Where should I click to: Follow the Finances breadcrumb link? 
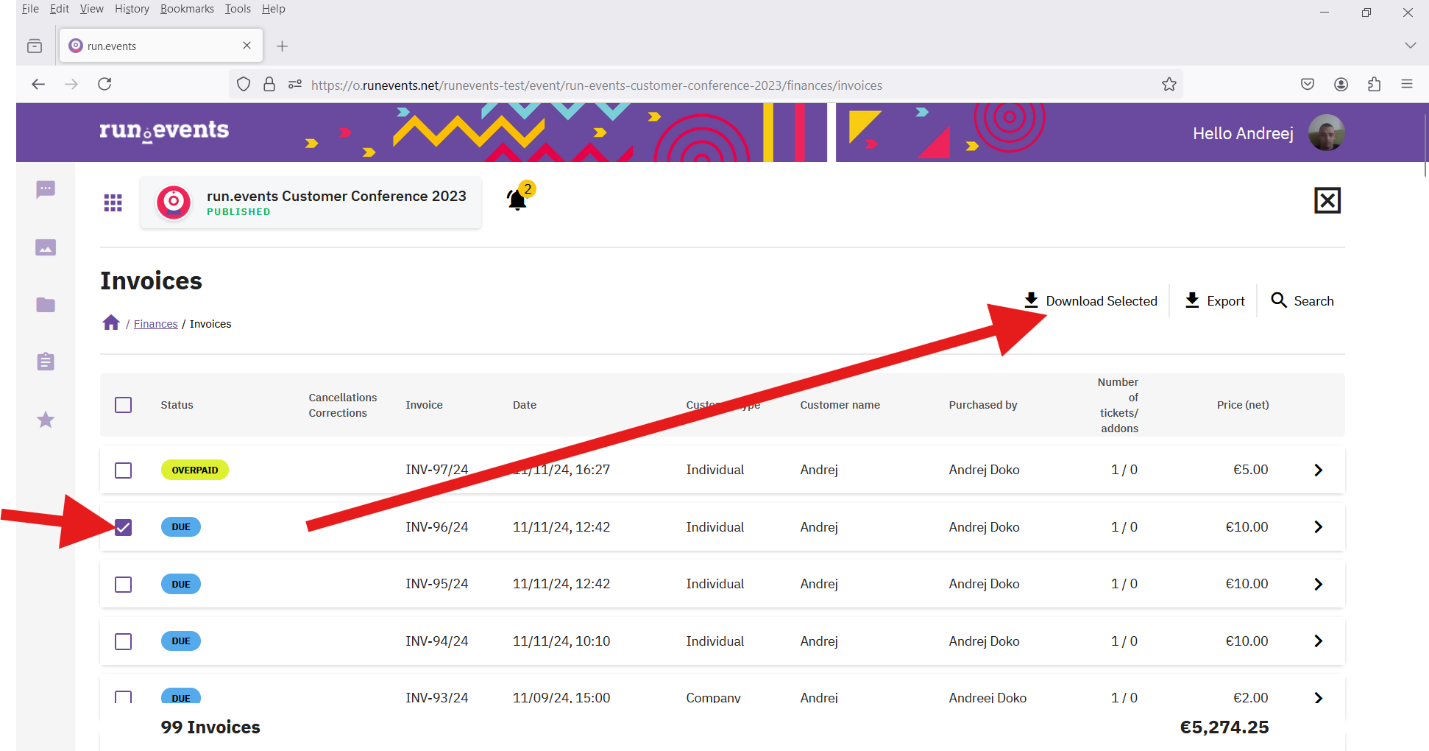coord(155,324)
